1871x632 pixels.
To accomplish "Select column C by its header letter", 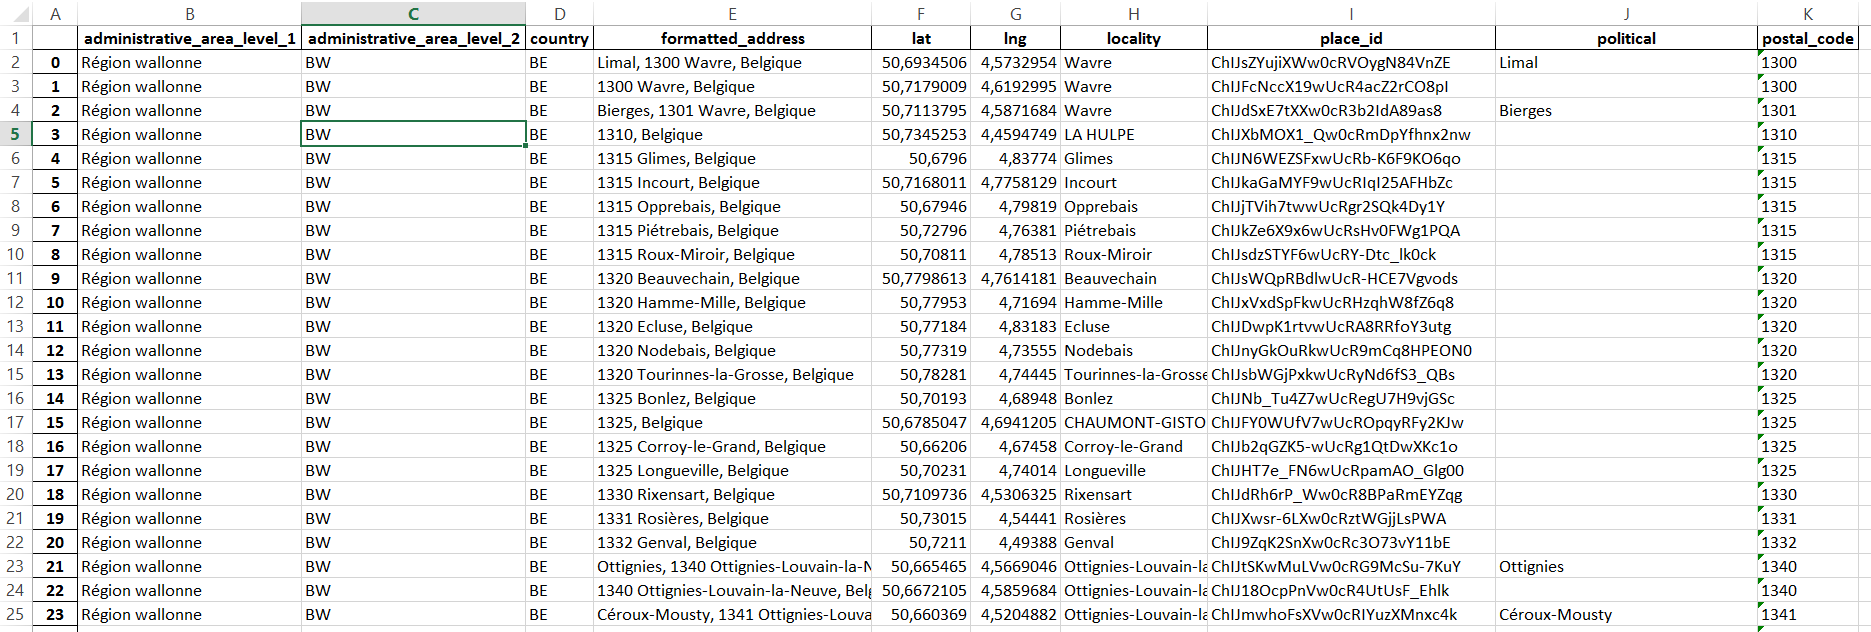I will 413,14.
